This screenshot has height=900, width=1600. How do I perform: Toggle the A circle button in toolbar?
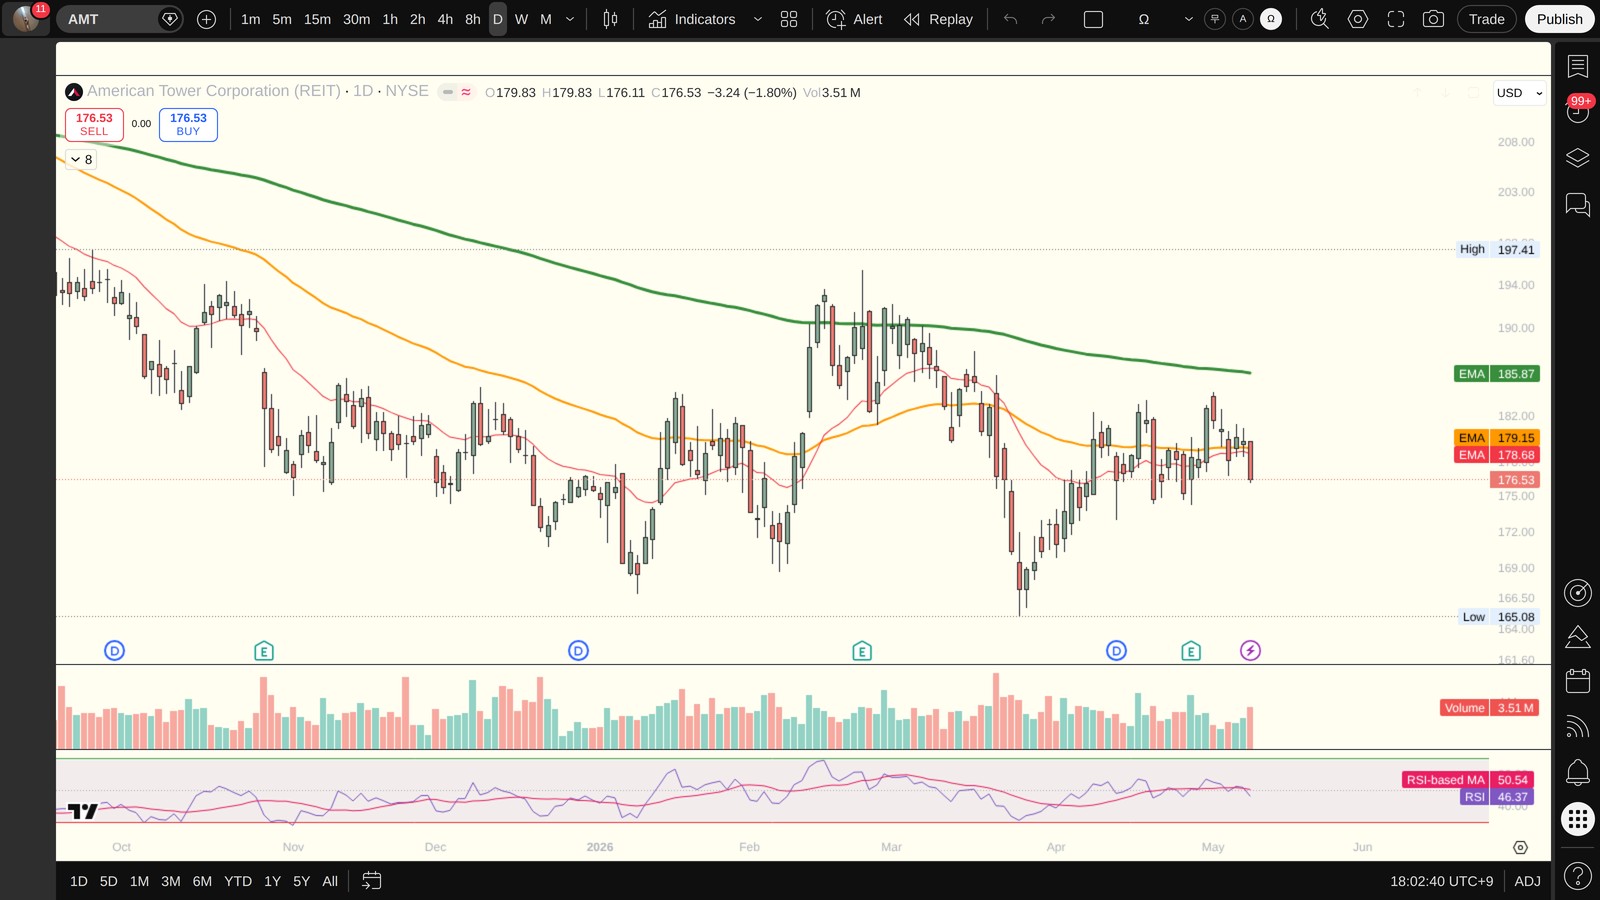[x=1243, y=19]
